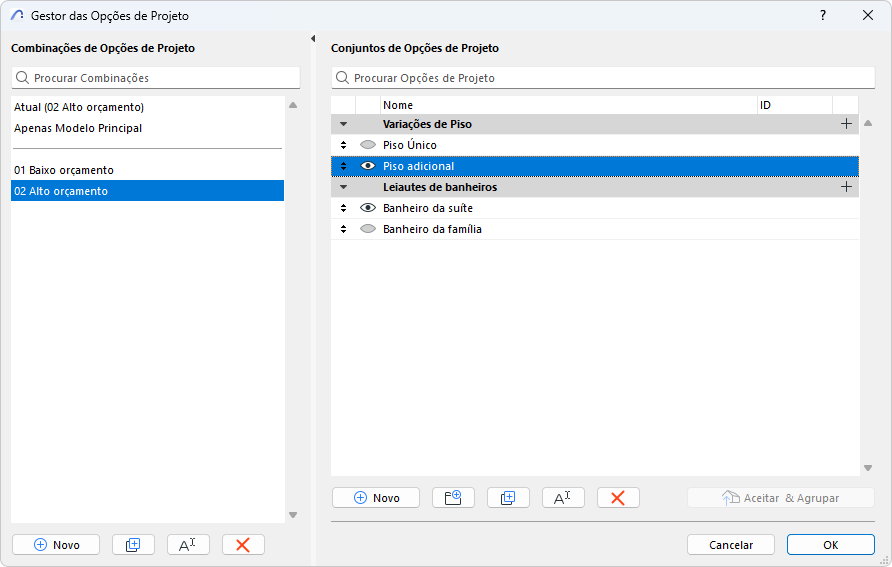Click option sets list scroll up arrow

point(868,123)
